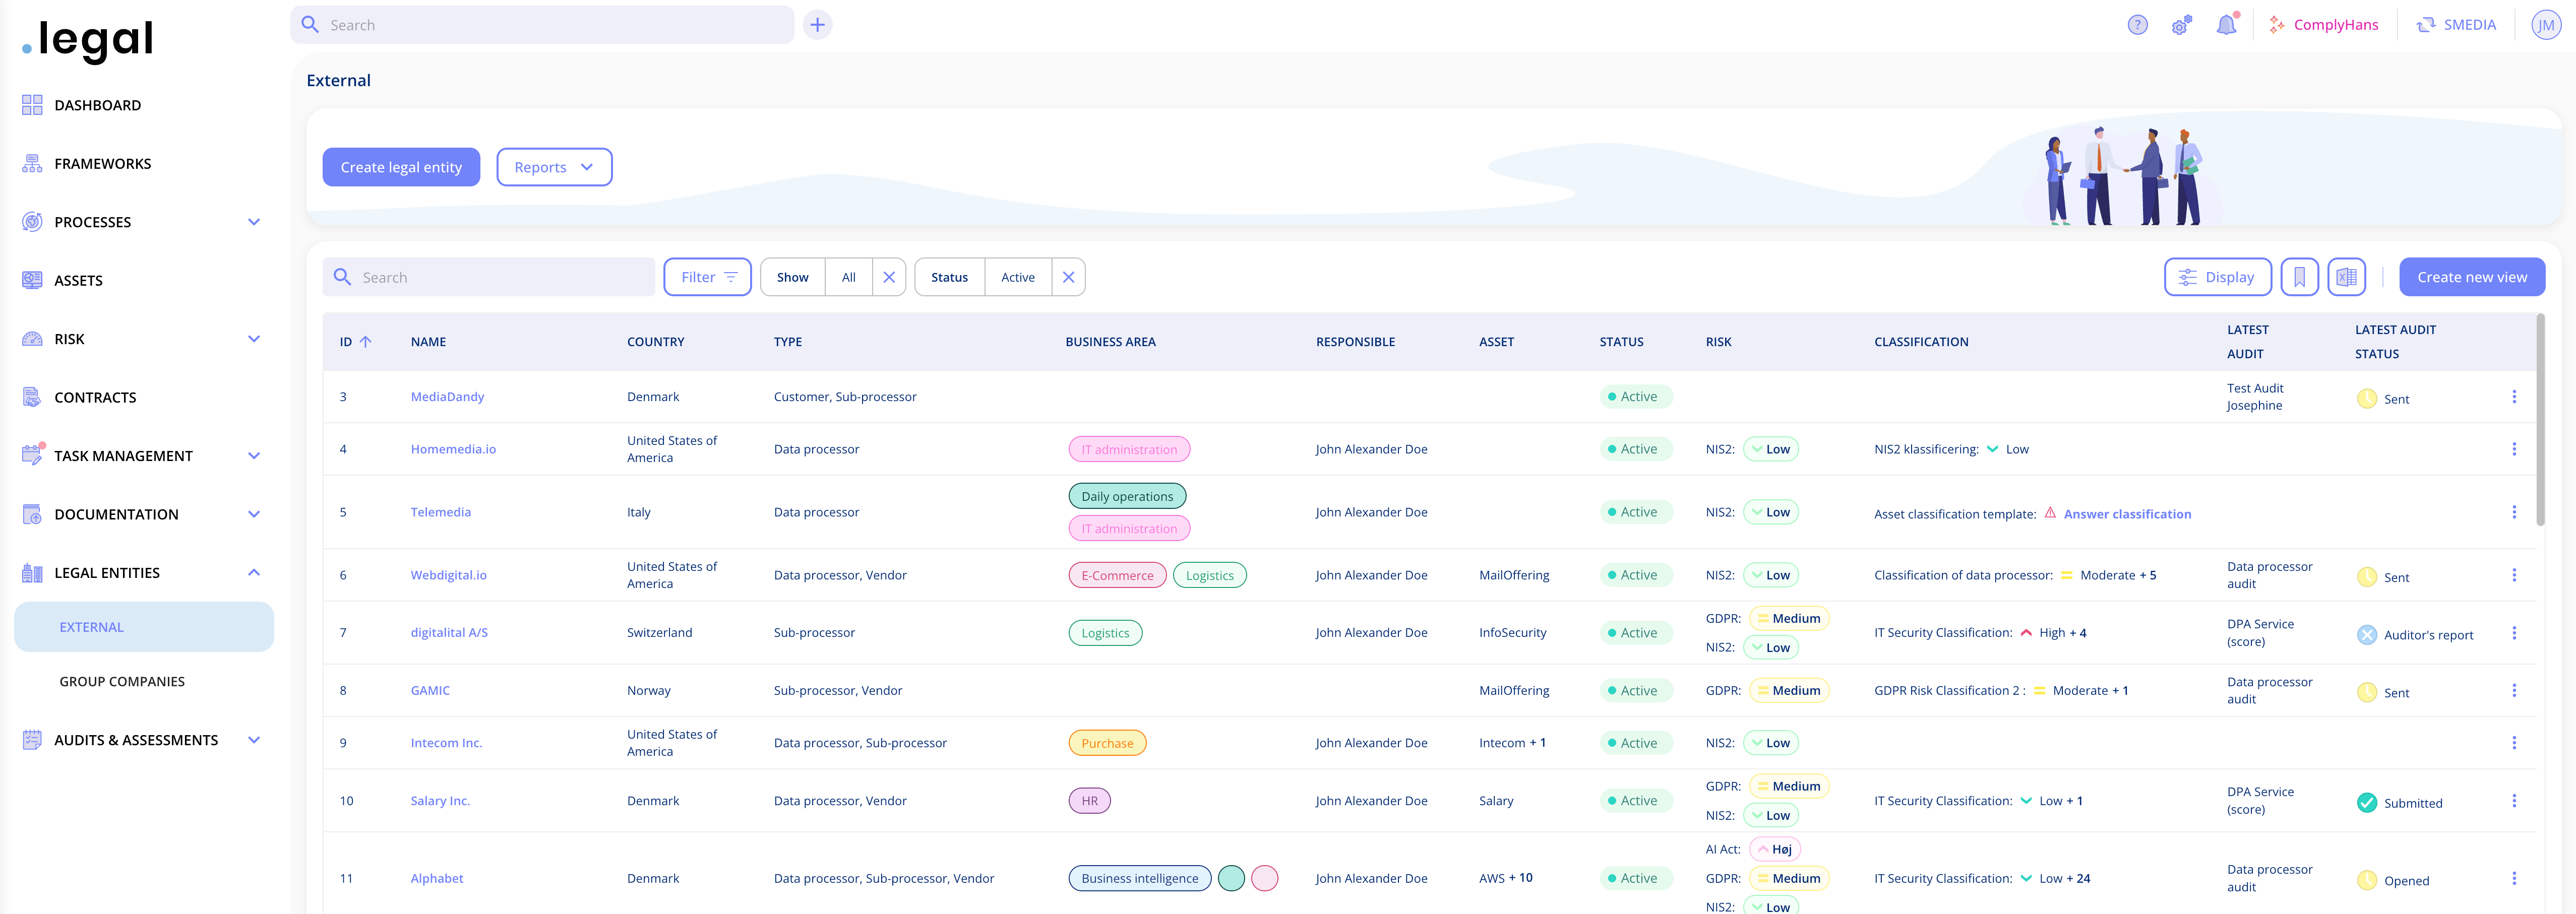Open row actions menu for Salary Inc.
Image resolution: width=2576 pixels, height=914 pixels.
tap(2513, 801)
